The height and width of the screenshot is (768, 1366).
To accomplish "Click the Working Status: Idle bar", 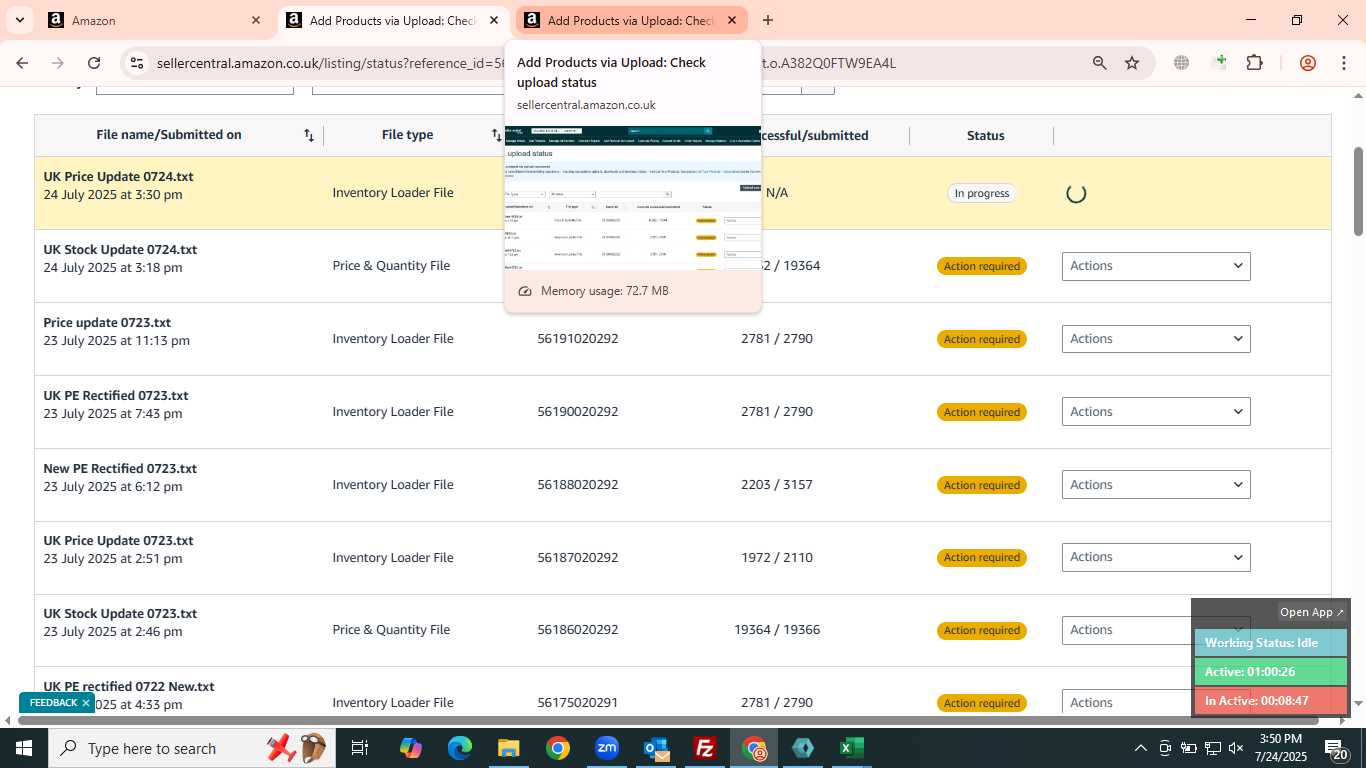I will [x=1270, y=643].
